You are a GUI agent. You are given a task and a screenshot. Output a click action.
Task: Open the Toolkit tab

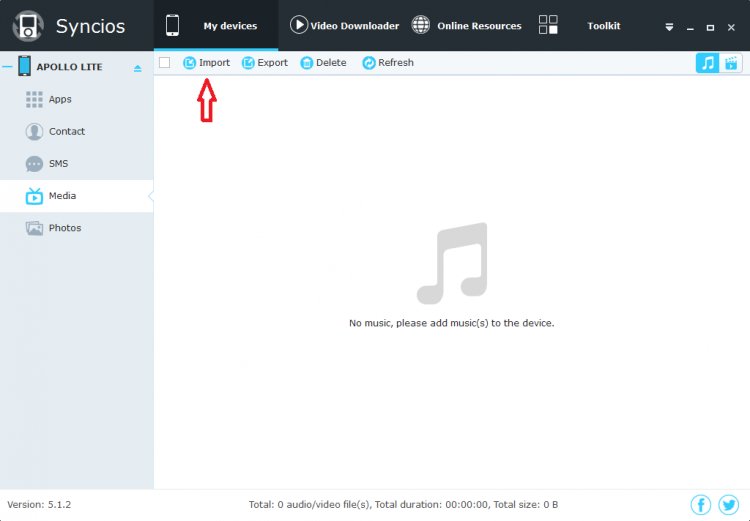580,26
